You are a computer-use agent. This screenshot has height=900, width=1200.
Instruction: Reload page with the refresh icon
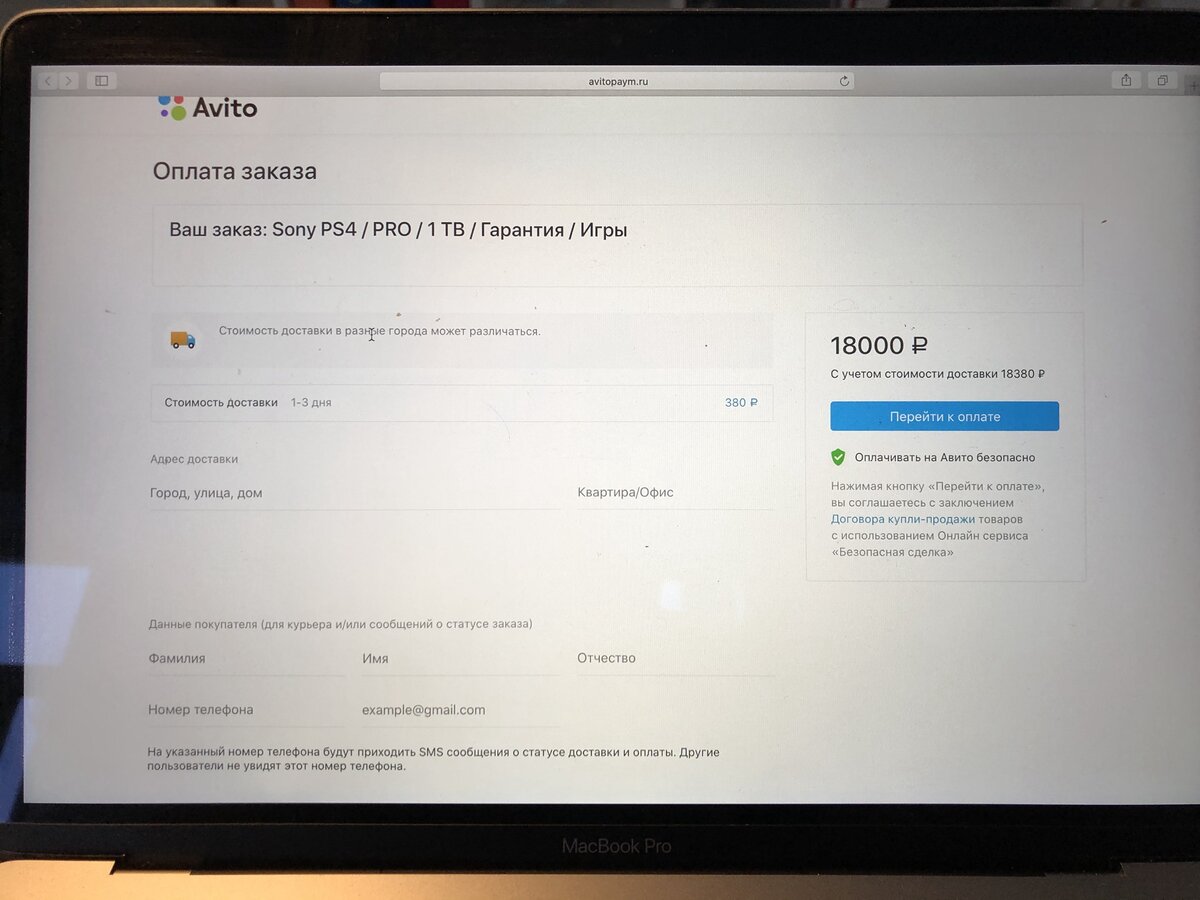pyautogui.click(x=844, y=81)
